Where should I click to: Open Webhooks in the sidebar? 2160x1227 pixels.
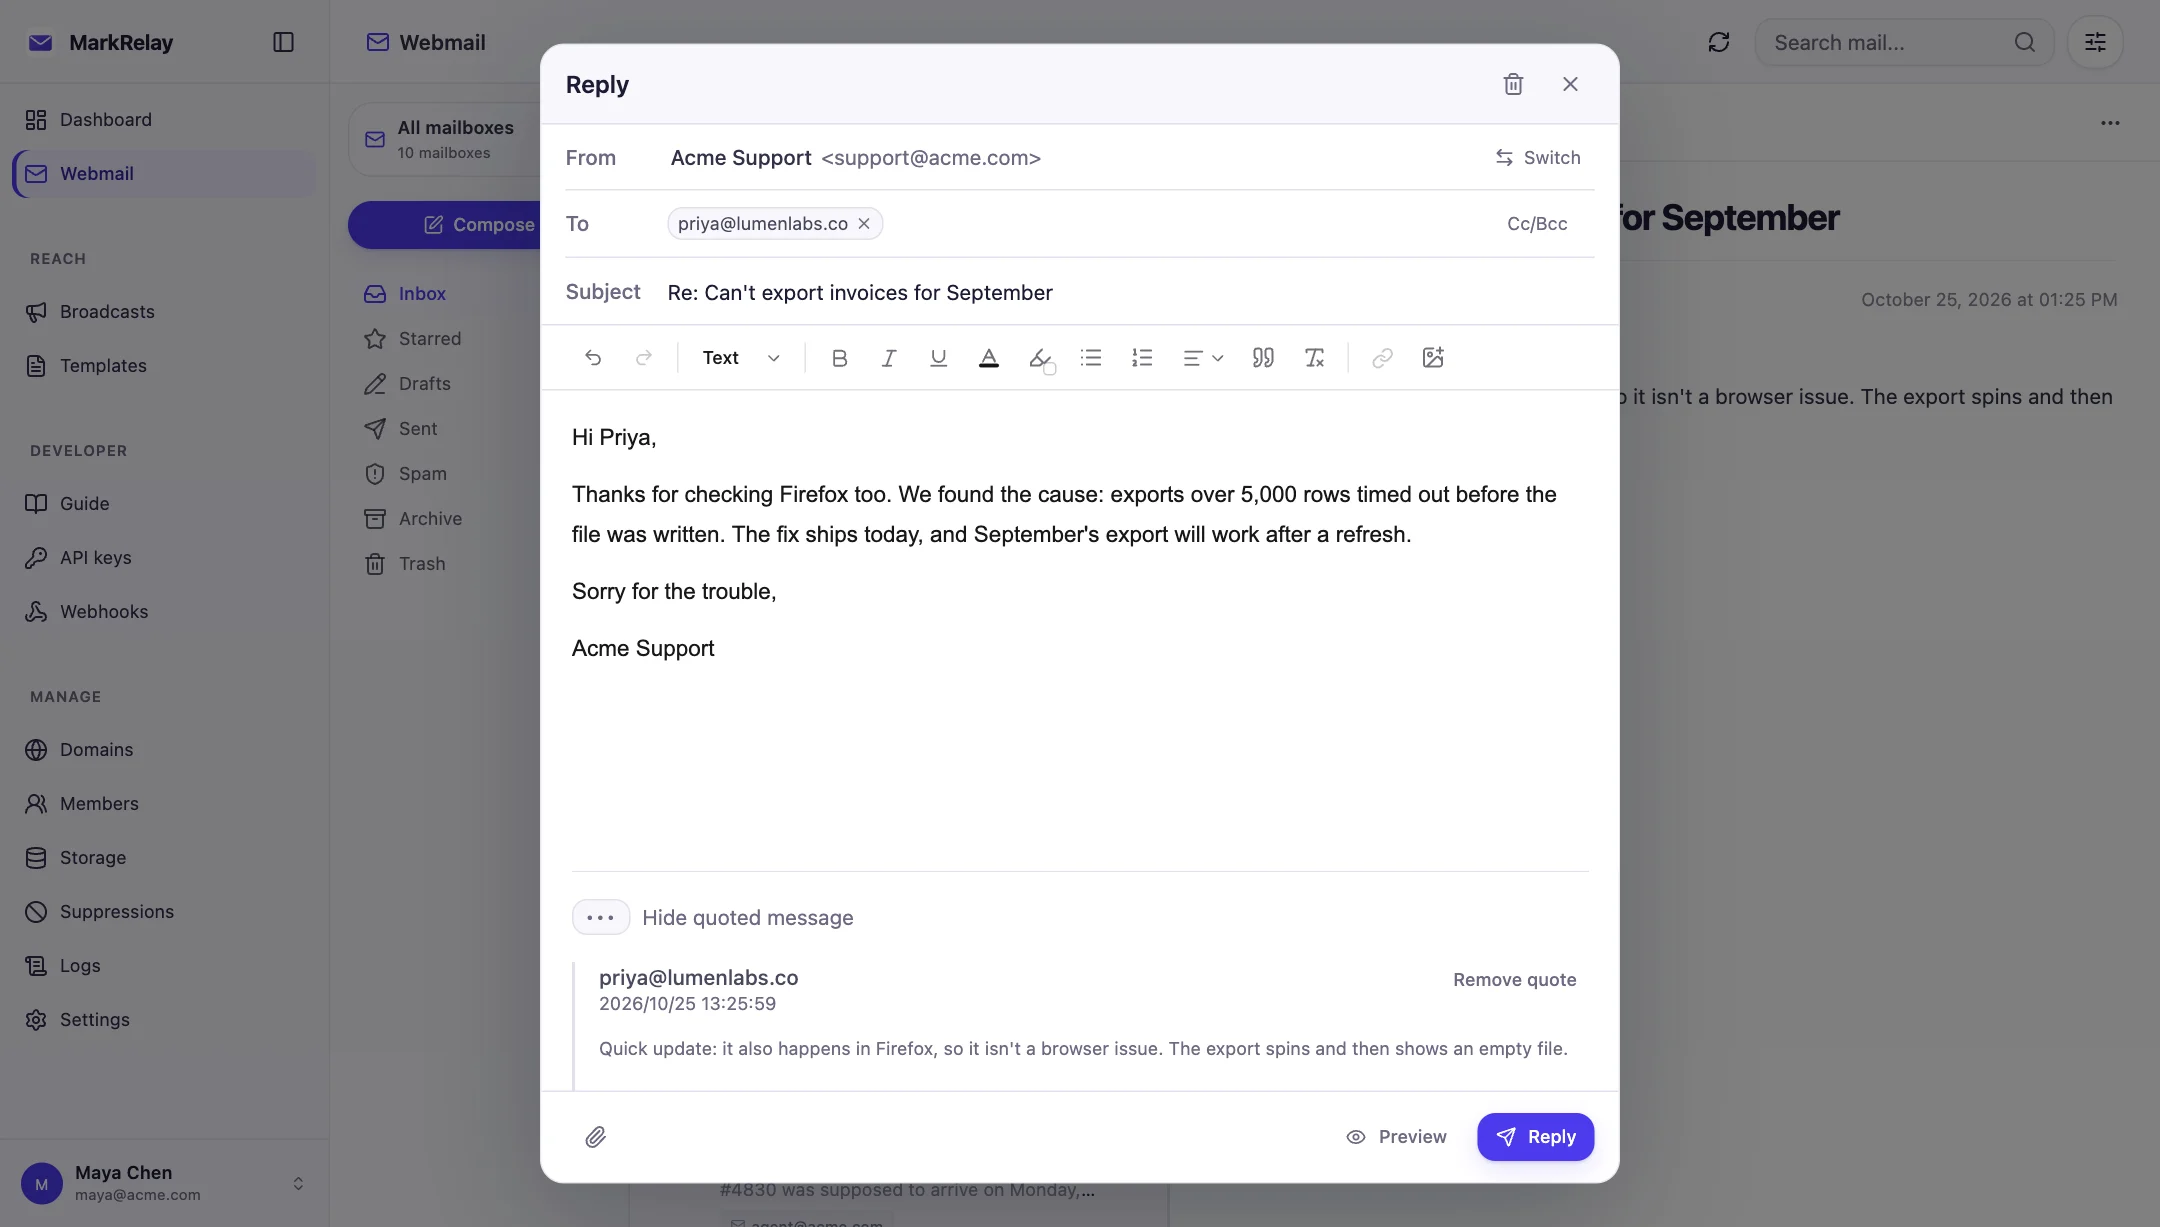click(x=165, y=612)
